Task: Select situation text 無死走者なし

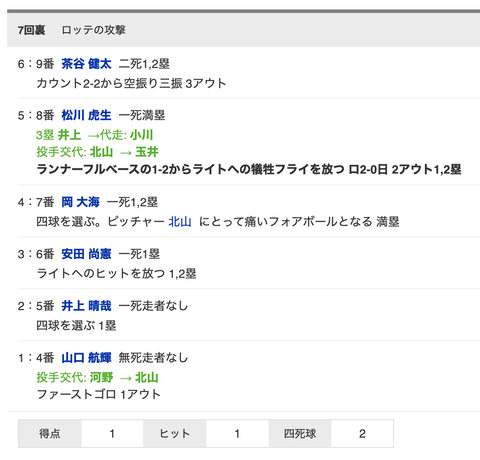Action: click(x=153, y=358)
